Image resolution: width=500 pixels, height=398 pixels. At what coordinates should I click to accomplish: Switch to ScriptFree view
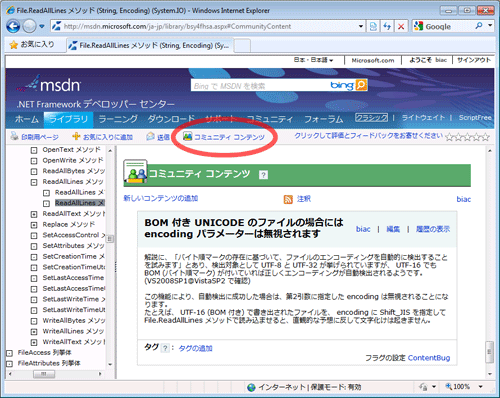pyautogui.click(x=475, y=117)
